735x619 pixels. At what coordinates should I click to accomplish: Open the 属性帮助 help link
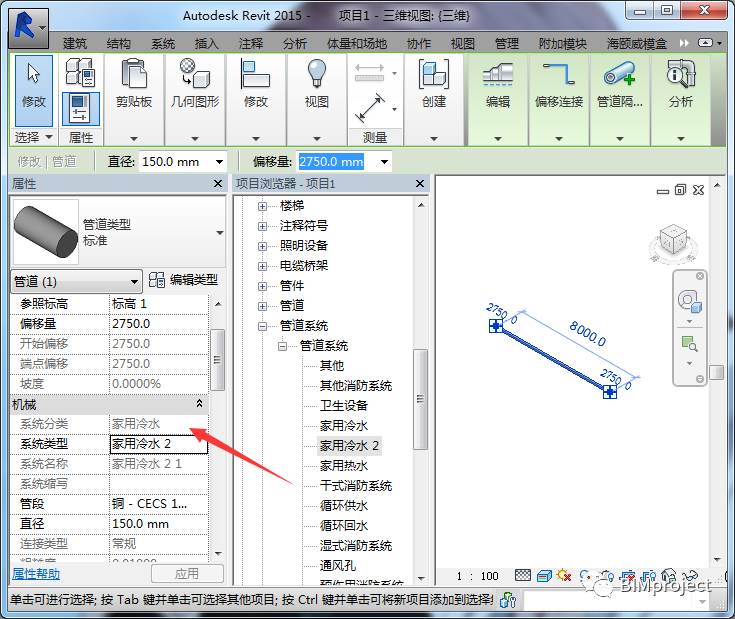point(36,574)
